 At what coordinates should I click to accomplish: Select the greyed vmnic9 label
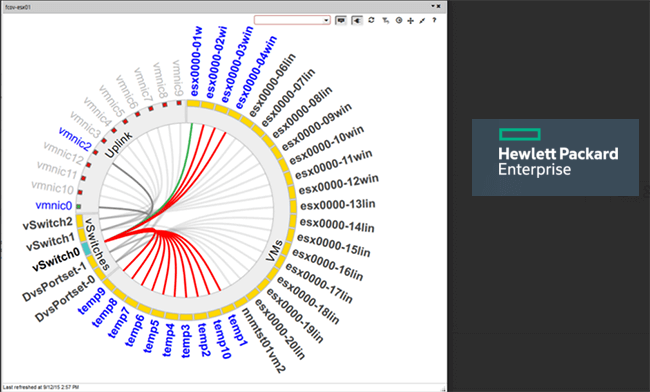point(177,78)
